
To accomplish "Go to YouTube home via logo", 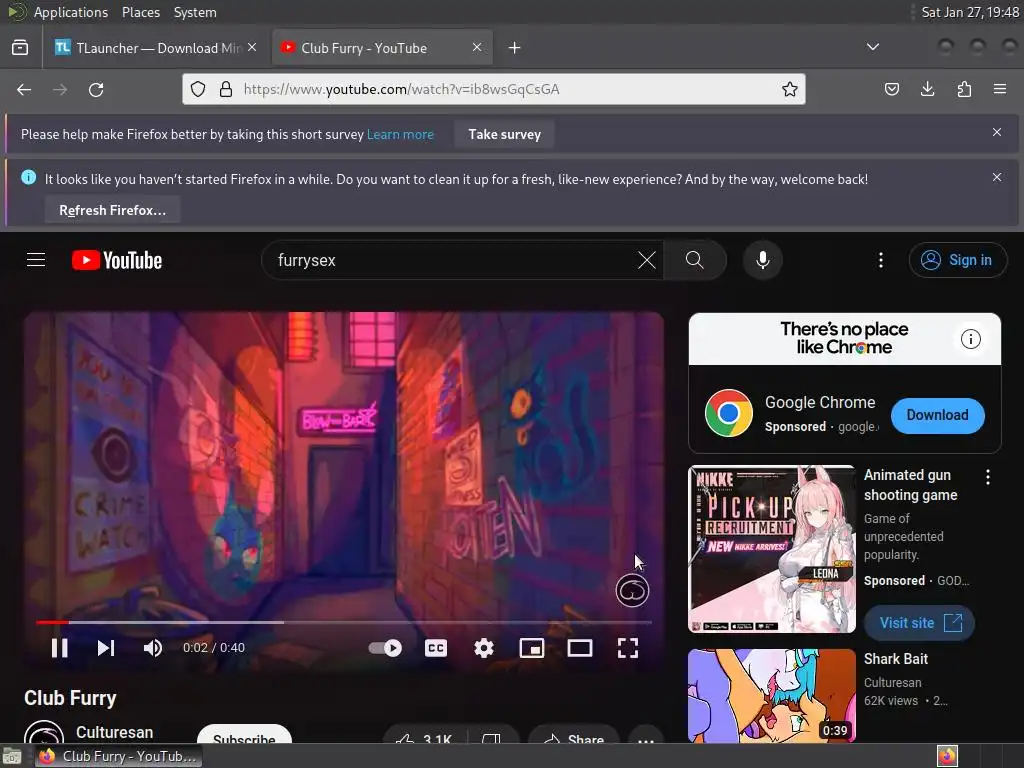I will click(x=117, y=260).
